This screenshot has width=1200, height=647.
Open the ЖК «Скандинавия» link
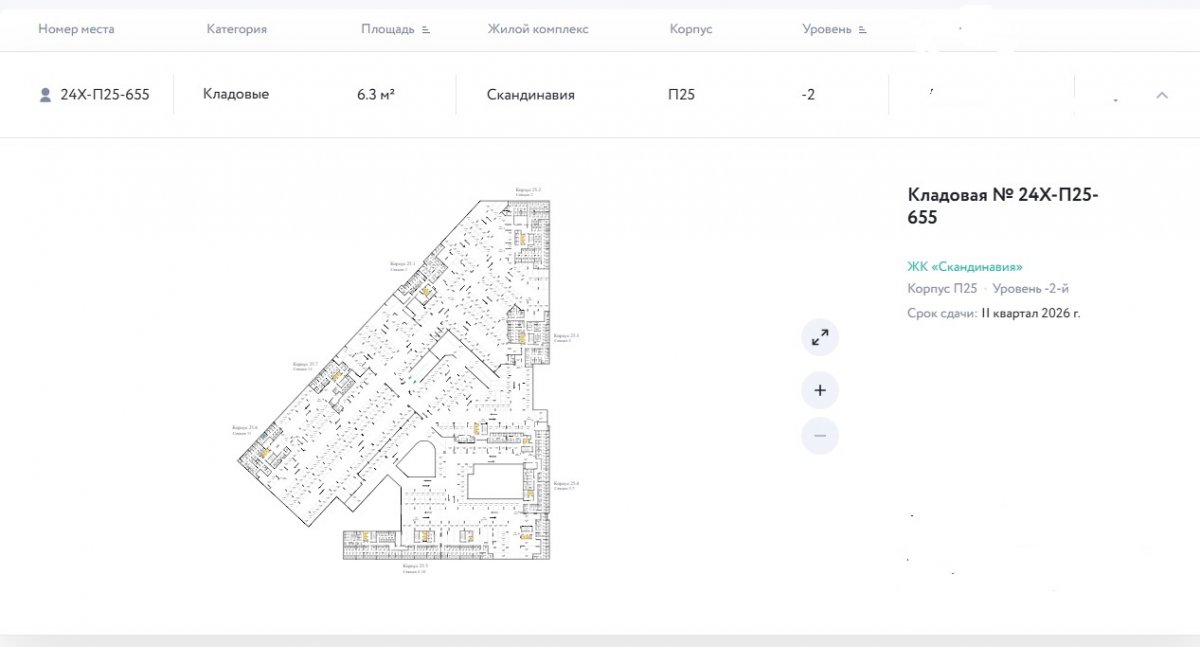point(964,267)
